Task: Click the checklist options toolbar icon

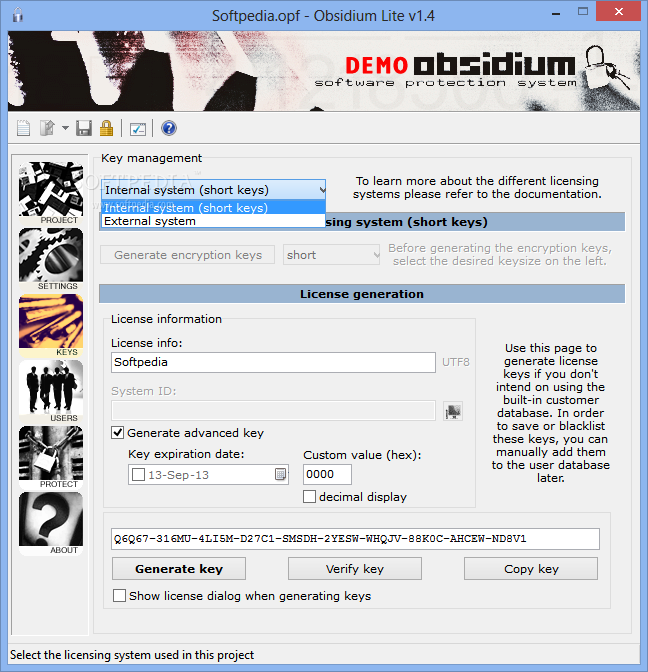Action: tap(138, 129)
